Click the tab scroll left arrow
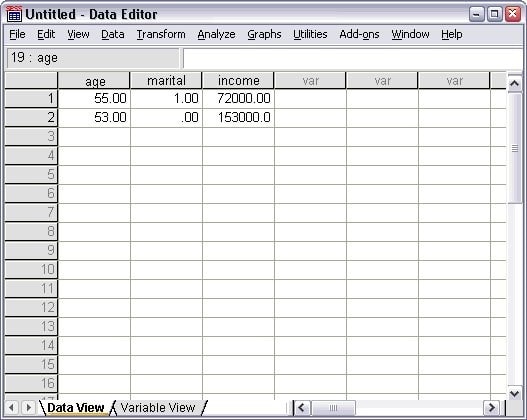 pos(11,408)
